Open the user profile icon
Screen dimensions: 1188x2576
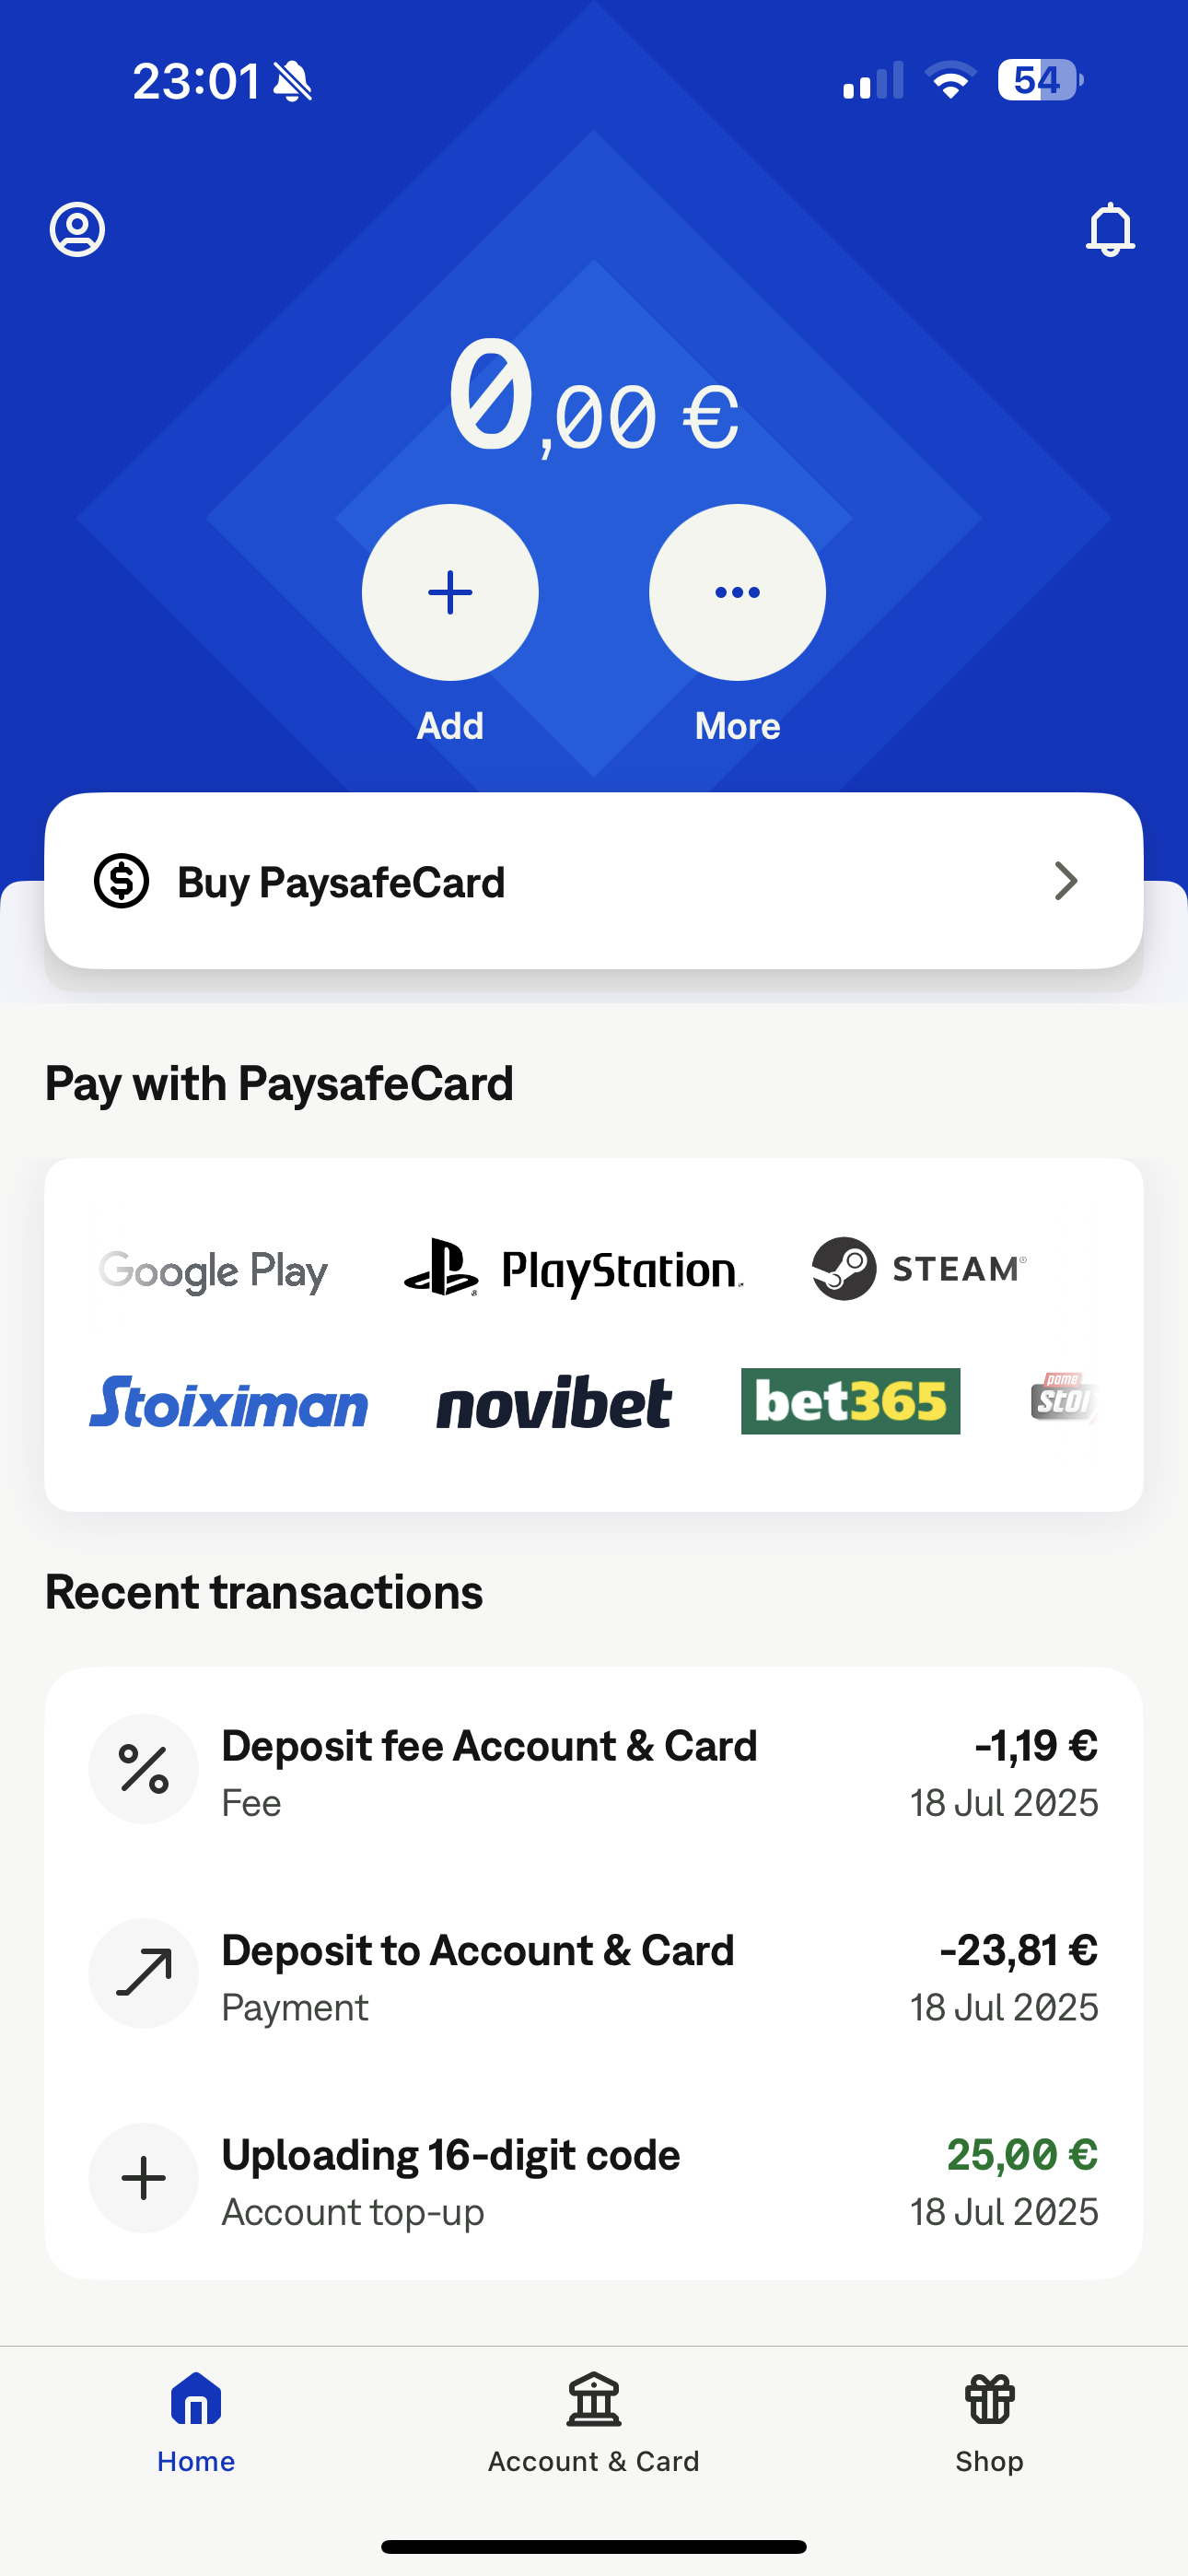point(77,230)
